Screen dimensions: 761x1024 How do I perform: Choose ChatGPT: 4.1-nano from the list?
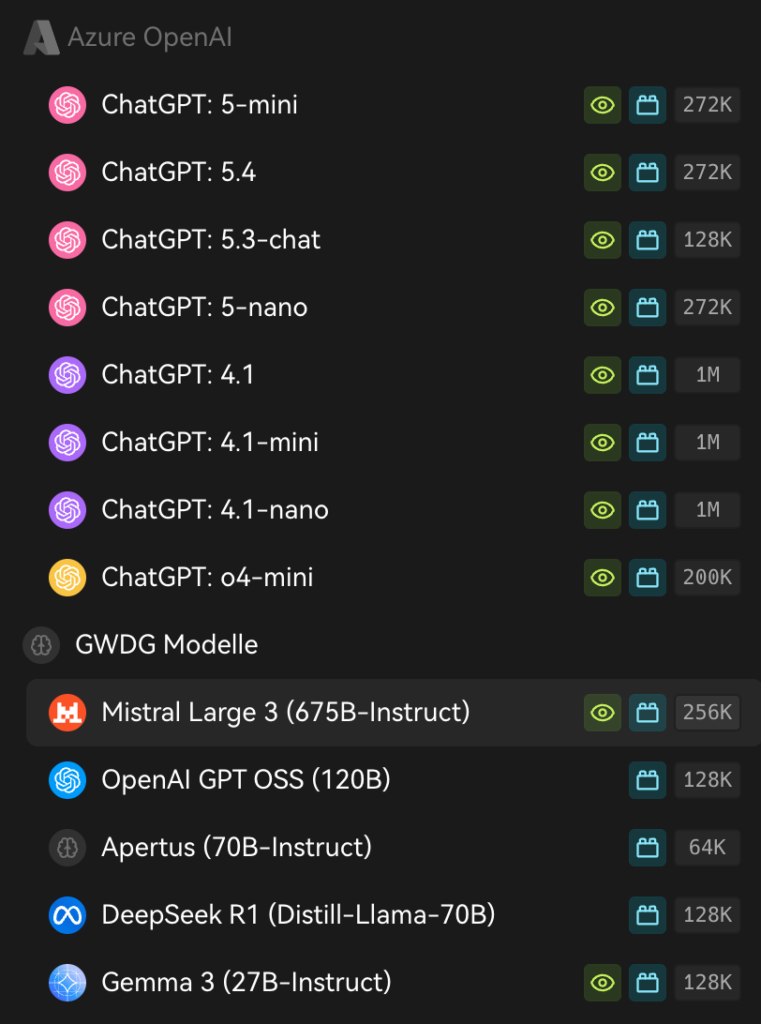[x=215, y=510]
